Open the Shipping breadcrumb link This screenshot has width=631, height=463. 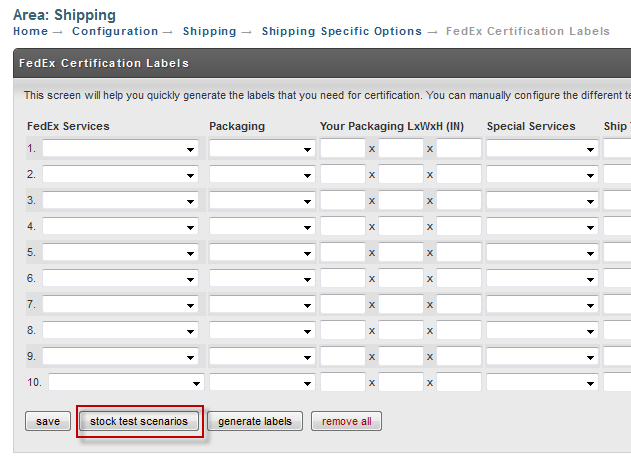(x=209, y=31)
